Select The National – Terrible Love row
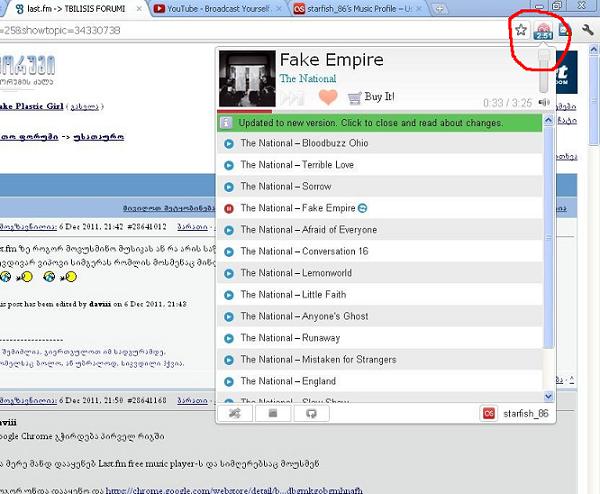This screenshot has height=494, width=600. (x=380, y=165)
